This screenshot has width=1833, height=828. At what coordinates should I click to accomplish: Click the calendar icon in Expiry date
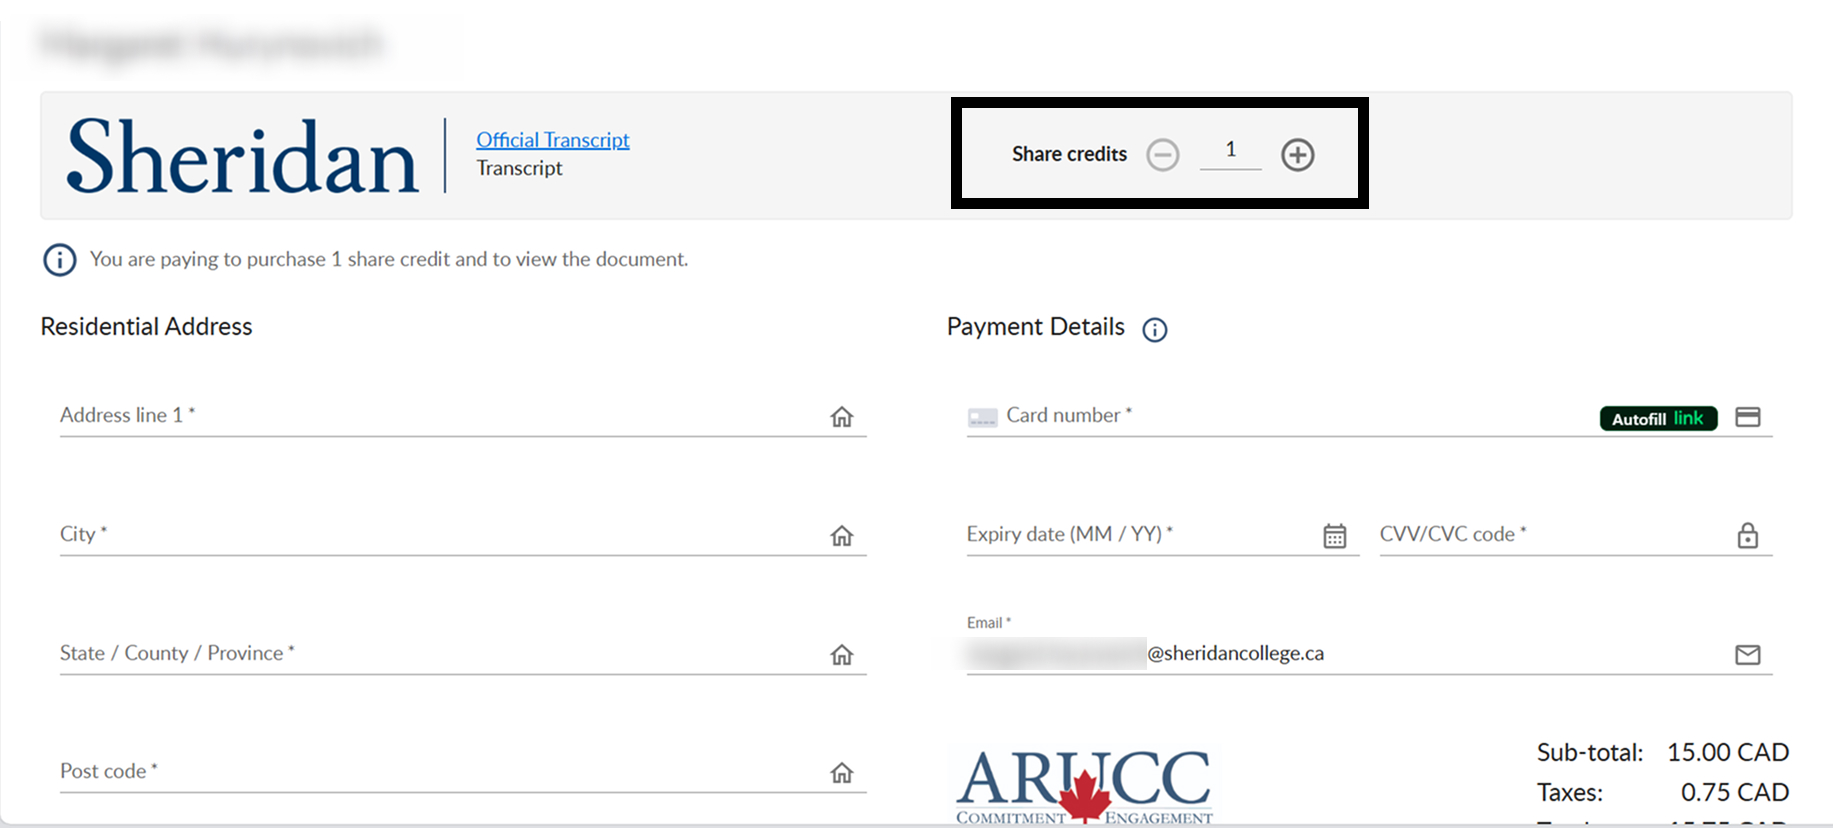[1335, 536]
